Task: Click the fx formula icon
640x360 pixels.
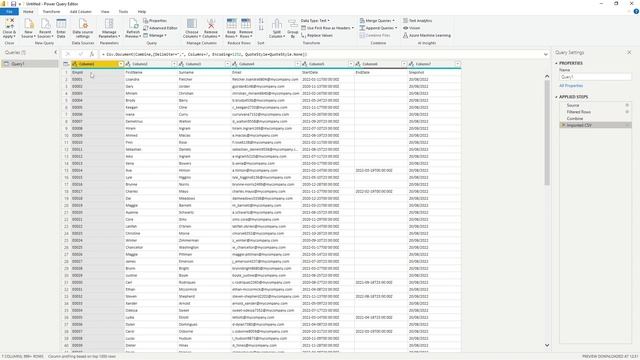Action: tap(92, 54)
